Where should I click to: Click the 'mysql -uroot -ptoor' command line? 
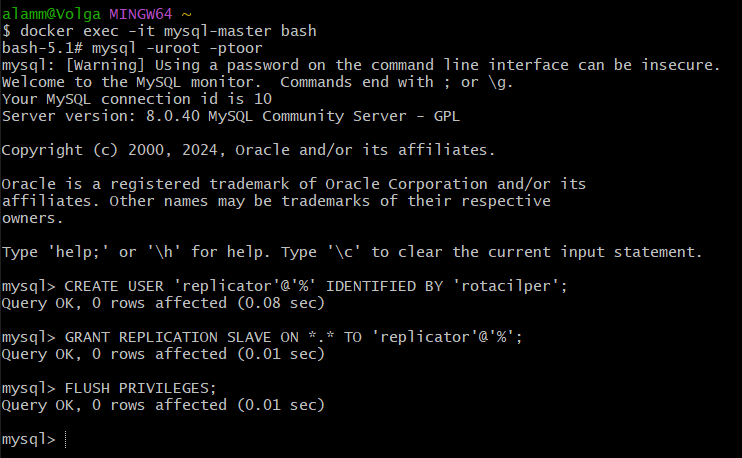[x=177, y=48]
